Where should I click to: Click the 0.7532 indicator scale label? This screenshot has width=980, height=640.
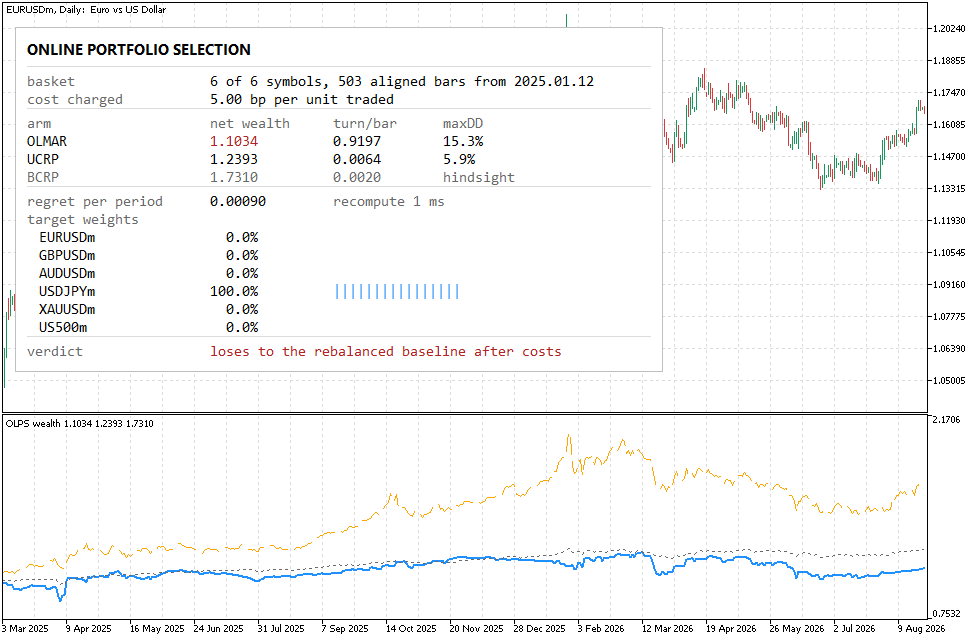pyautogui.click(x=946, y=614)
